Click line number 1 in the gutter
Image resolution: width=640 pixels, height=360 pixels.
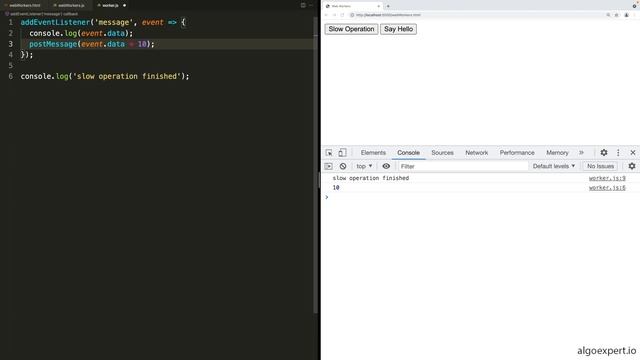click(11, 22)
